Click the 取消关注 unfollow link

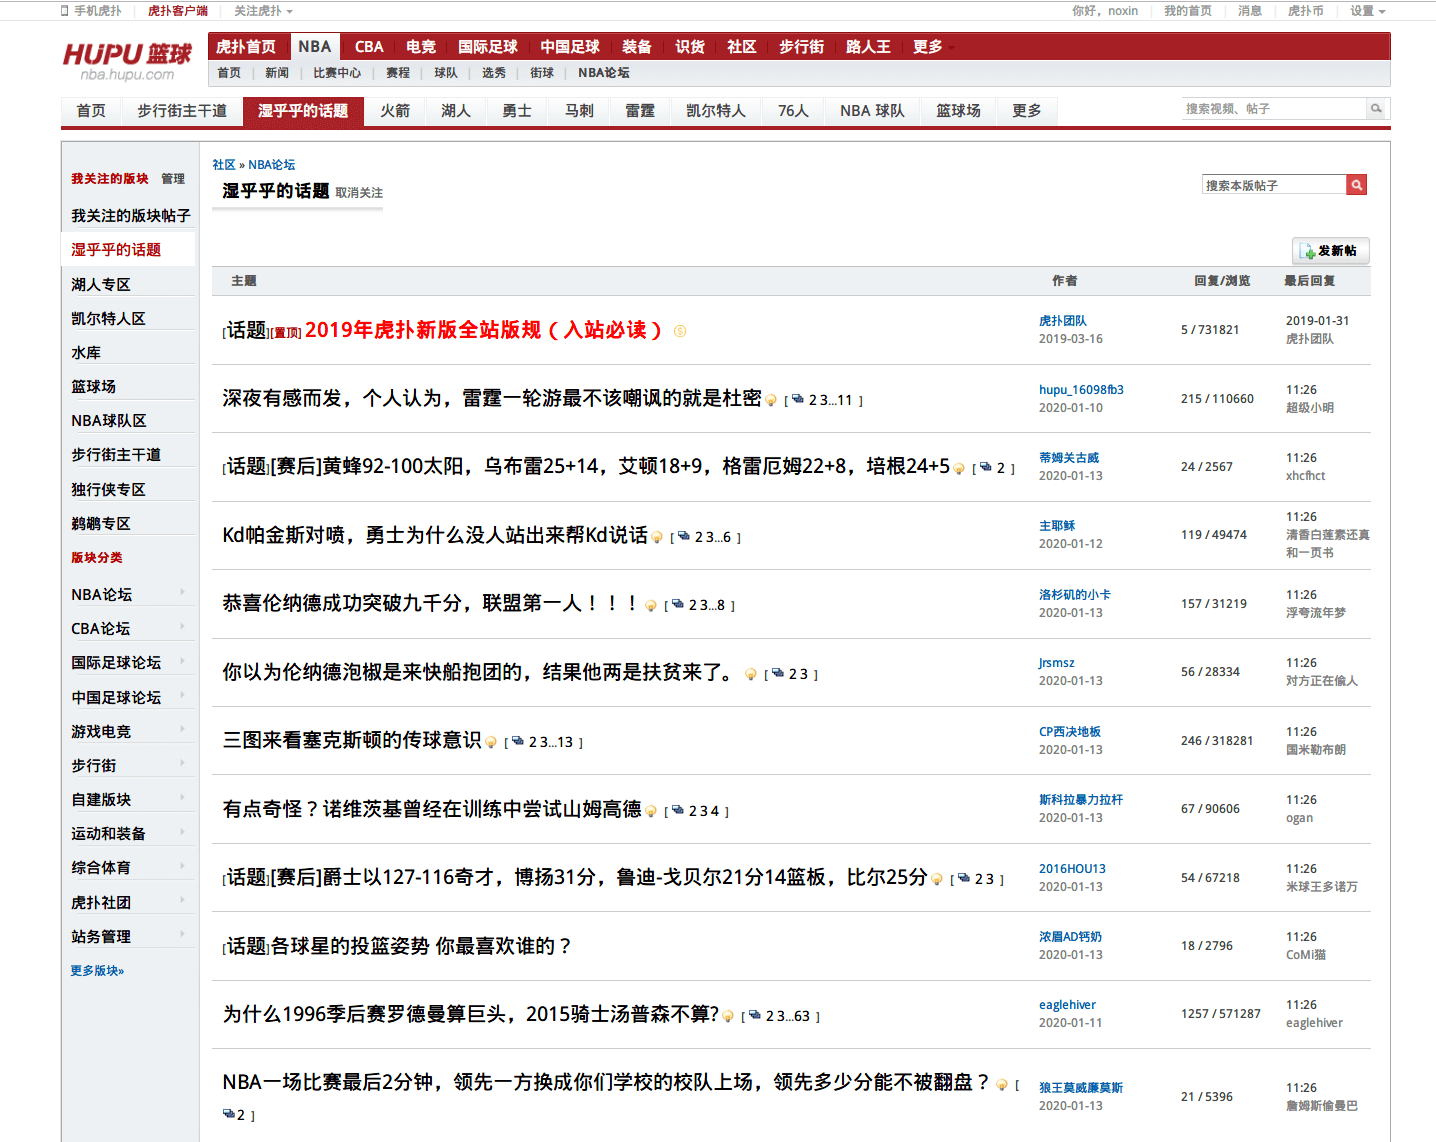360,191
